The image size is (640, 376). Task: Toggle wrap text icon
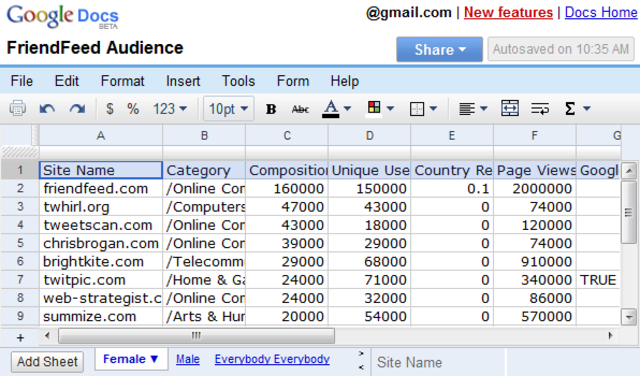click(x=540, y=109)
